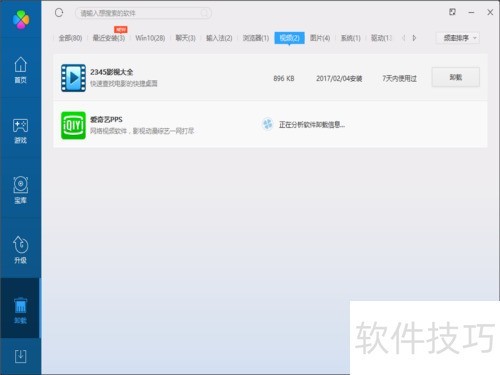Click the 896 KB size value
500x375 pixels.
[284, 79]
